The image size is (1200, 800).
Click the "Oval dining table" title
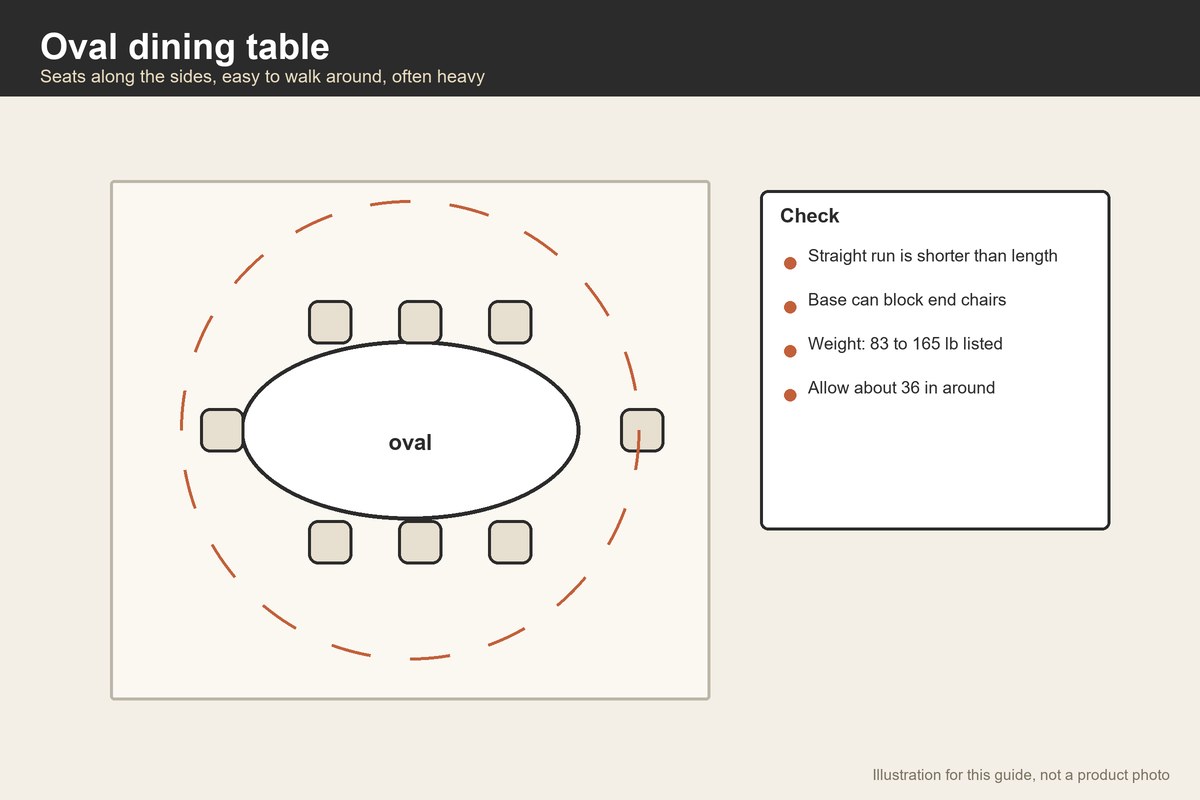pyautogui.click(x=185, y=46)
